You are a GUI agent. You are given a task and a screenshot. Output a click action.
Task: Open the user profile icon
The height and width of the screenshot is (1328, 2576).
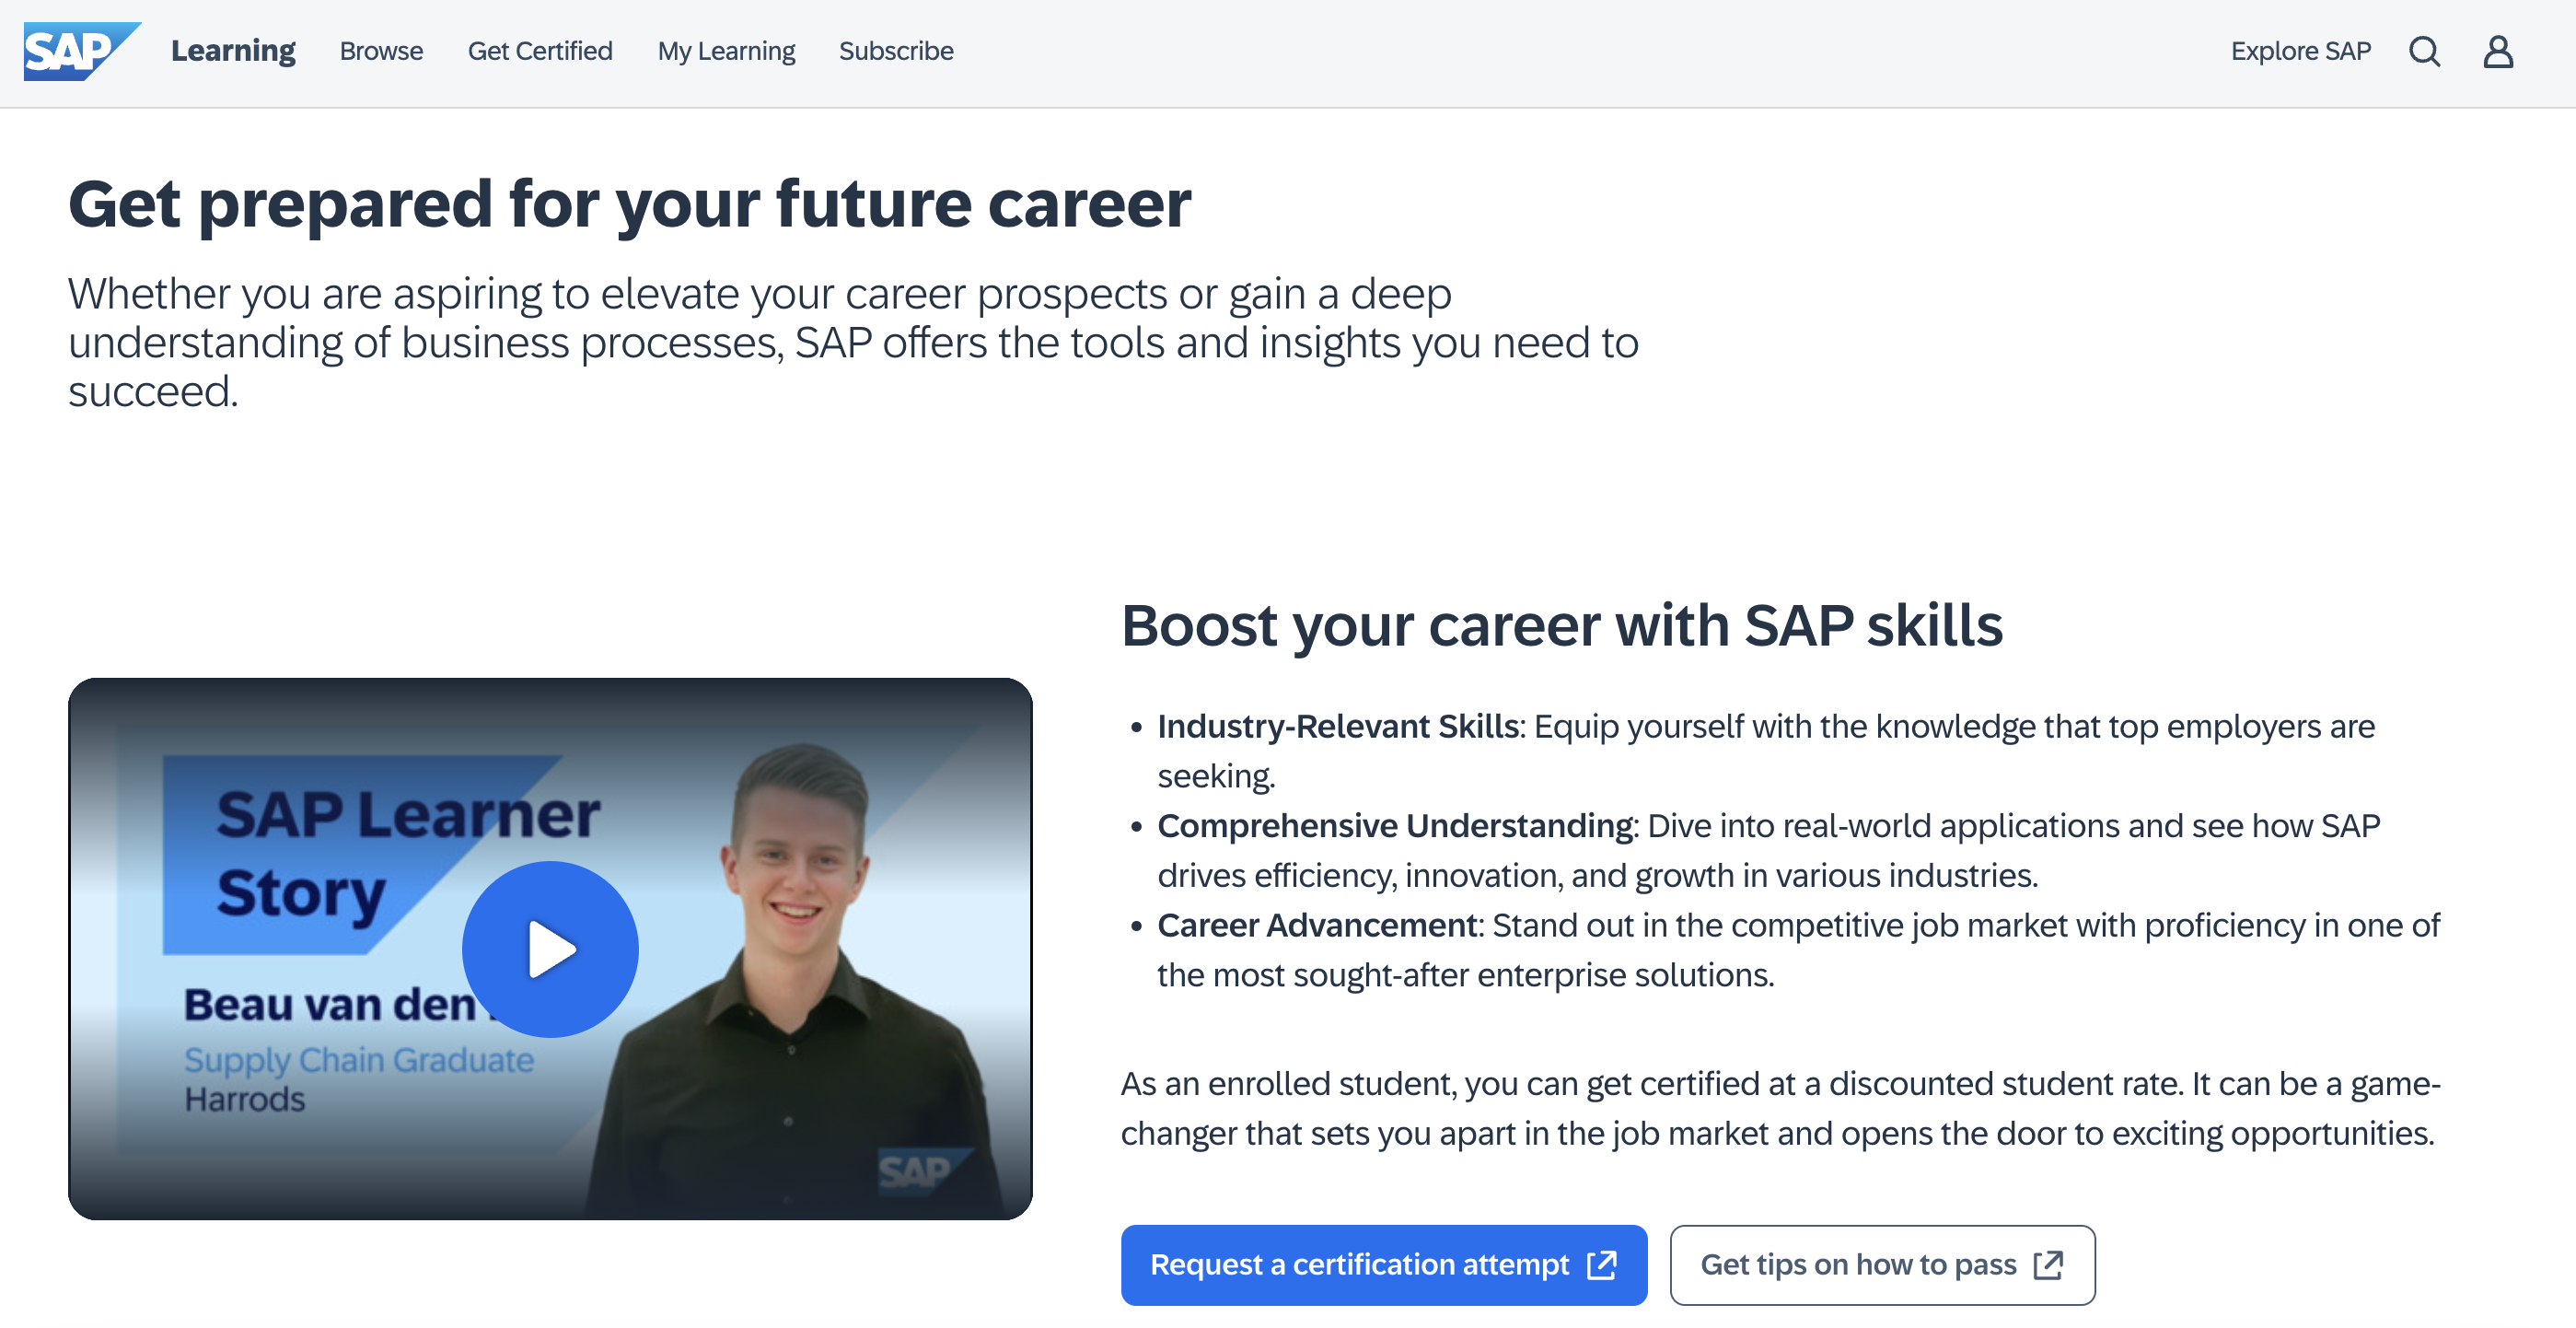2498,51
